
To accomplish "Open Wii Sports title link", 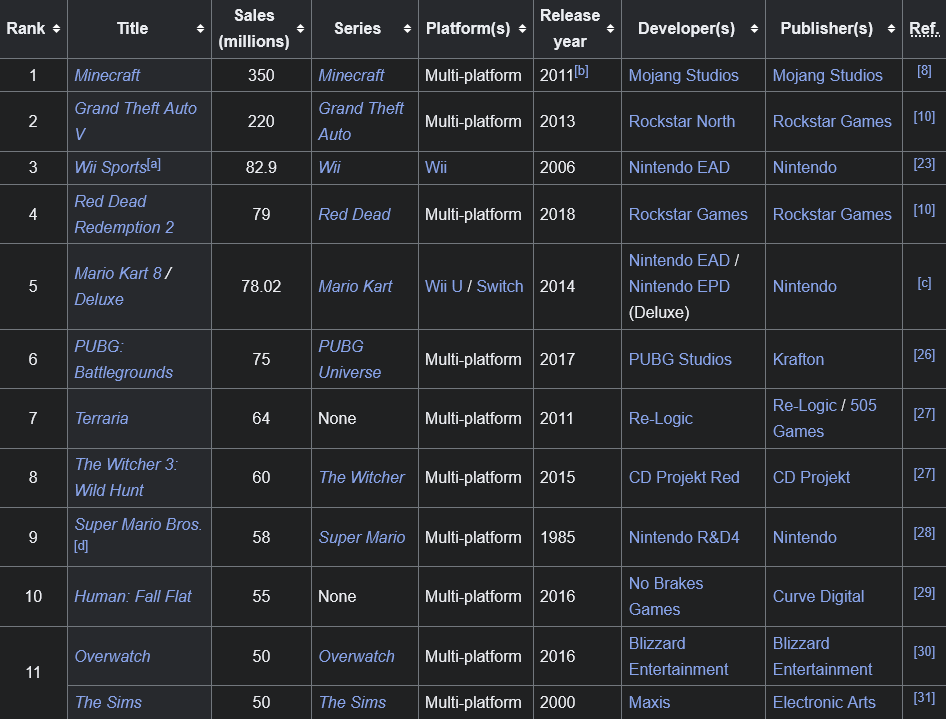I will [x=110, y=167].
